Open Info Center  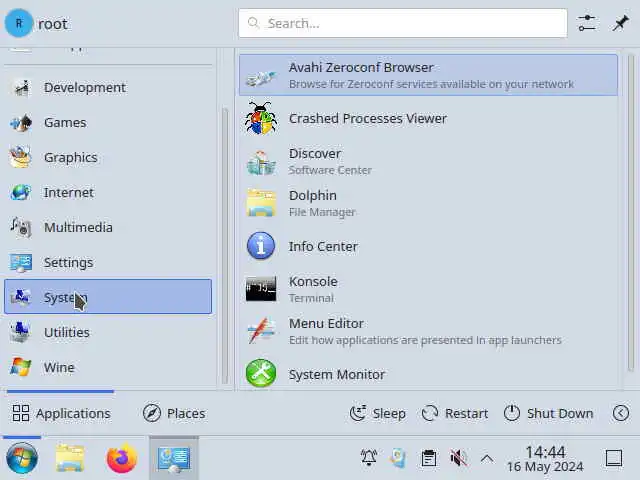[428, 246]
